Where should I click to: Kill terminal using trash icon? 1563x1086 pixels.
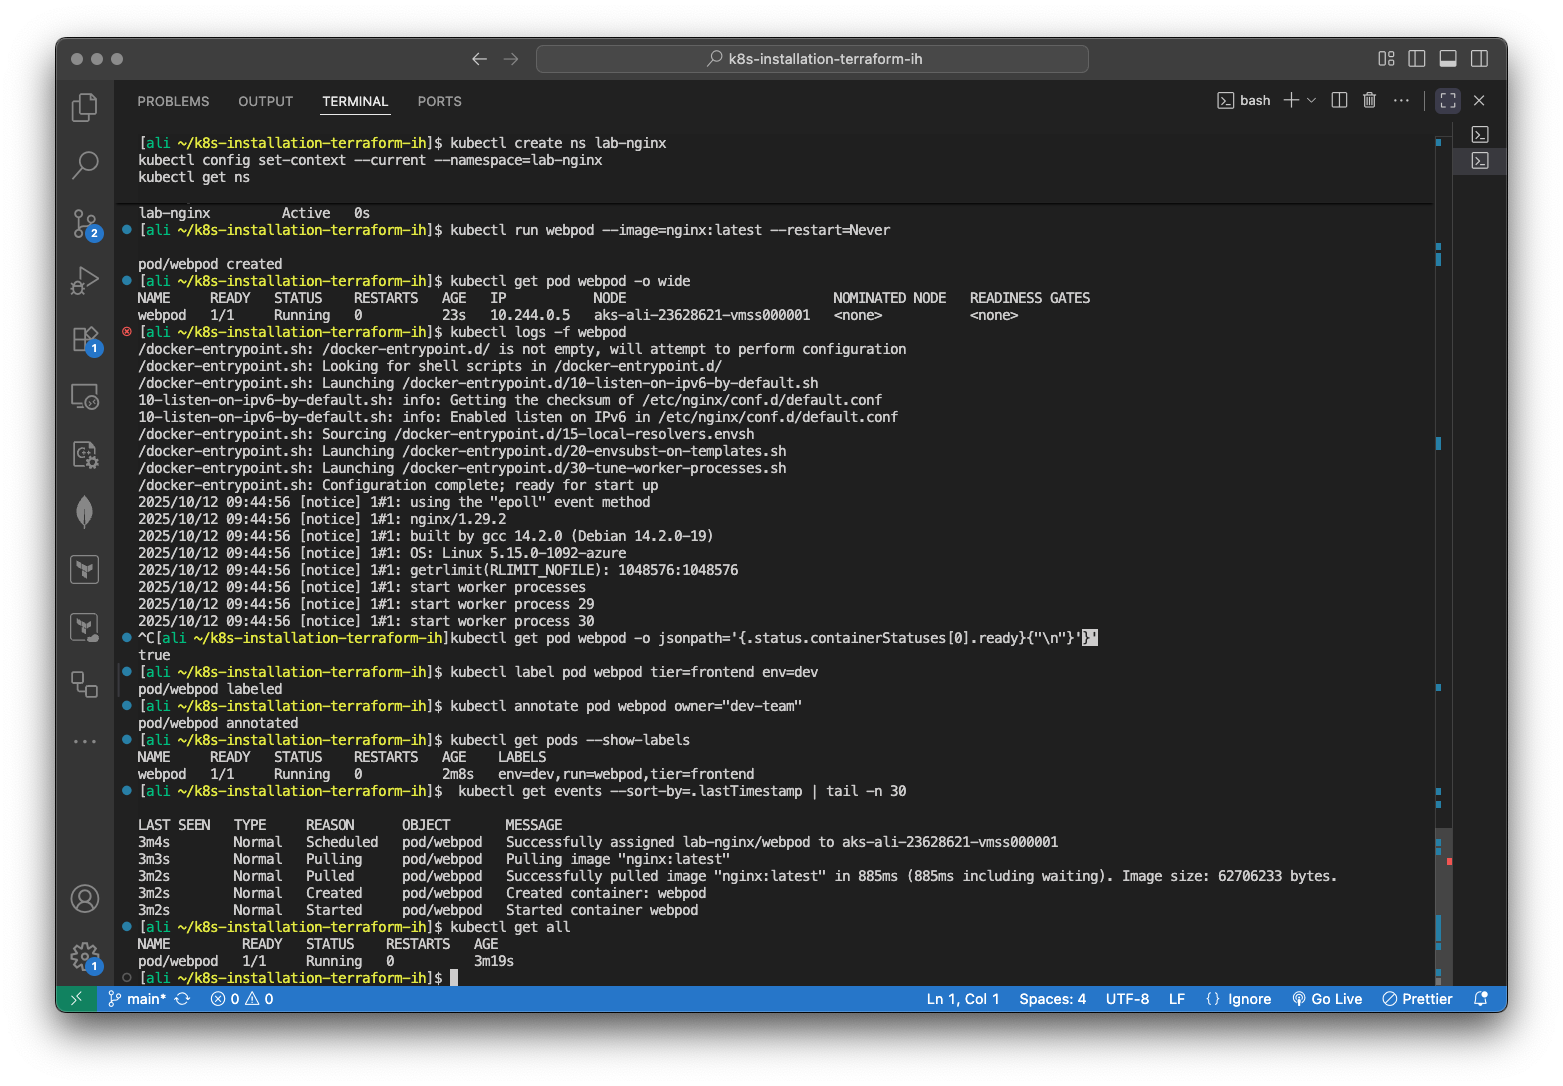pos(1369,100)
